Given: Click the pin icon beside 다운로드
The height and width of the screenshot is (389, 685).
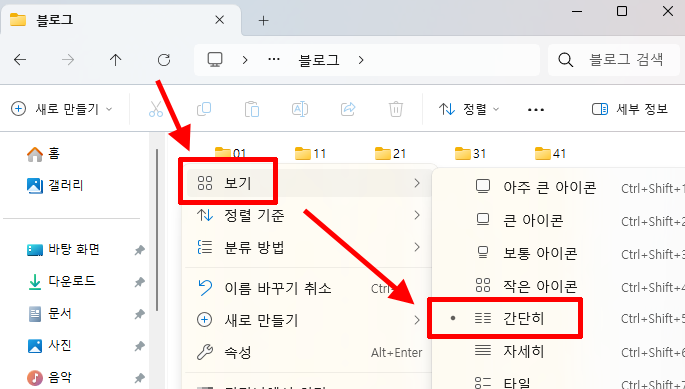Looking at the screenshot, I should point(139,282).
